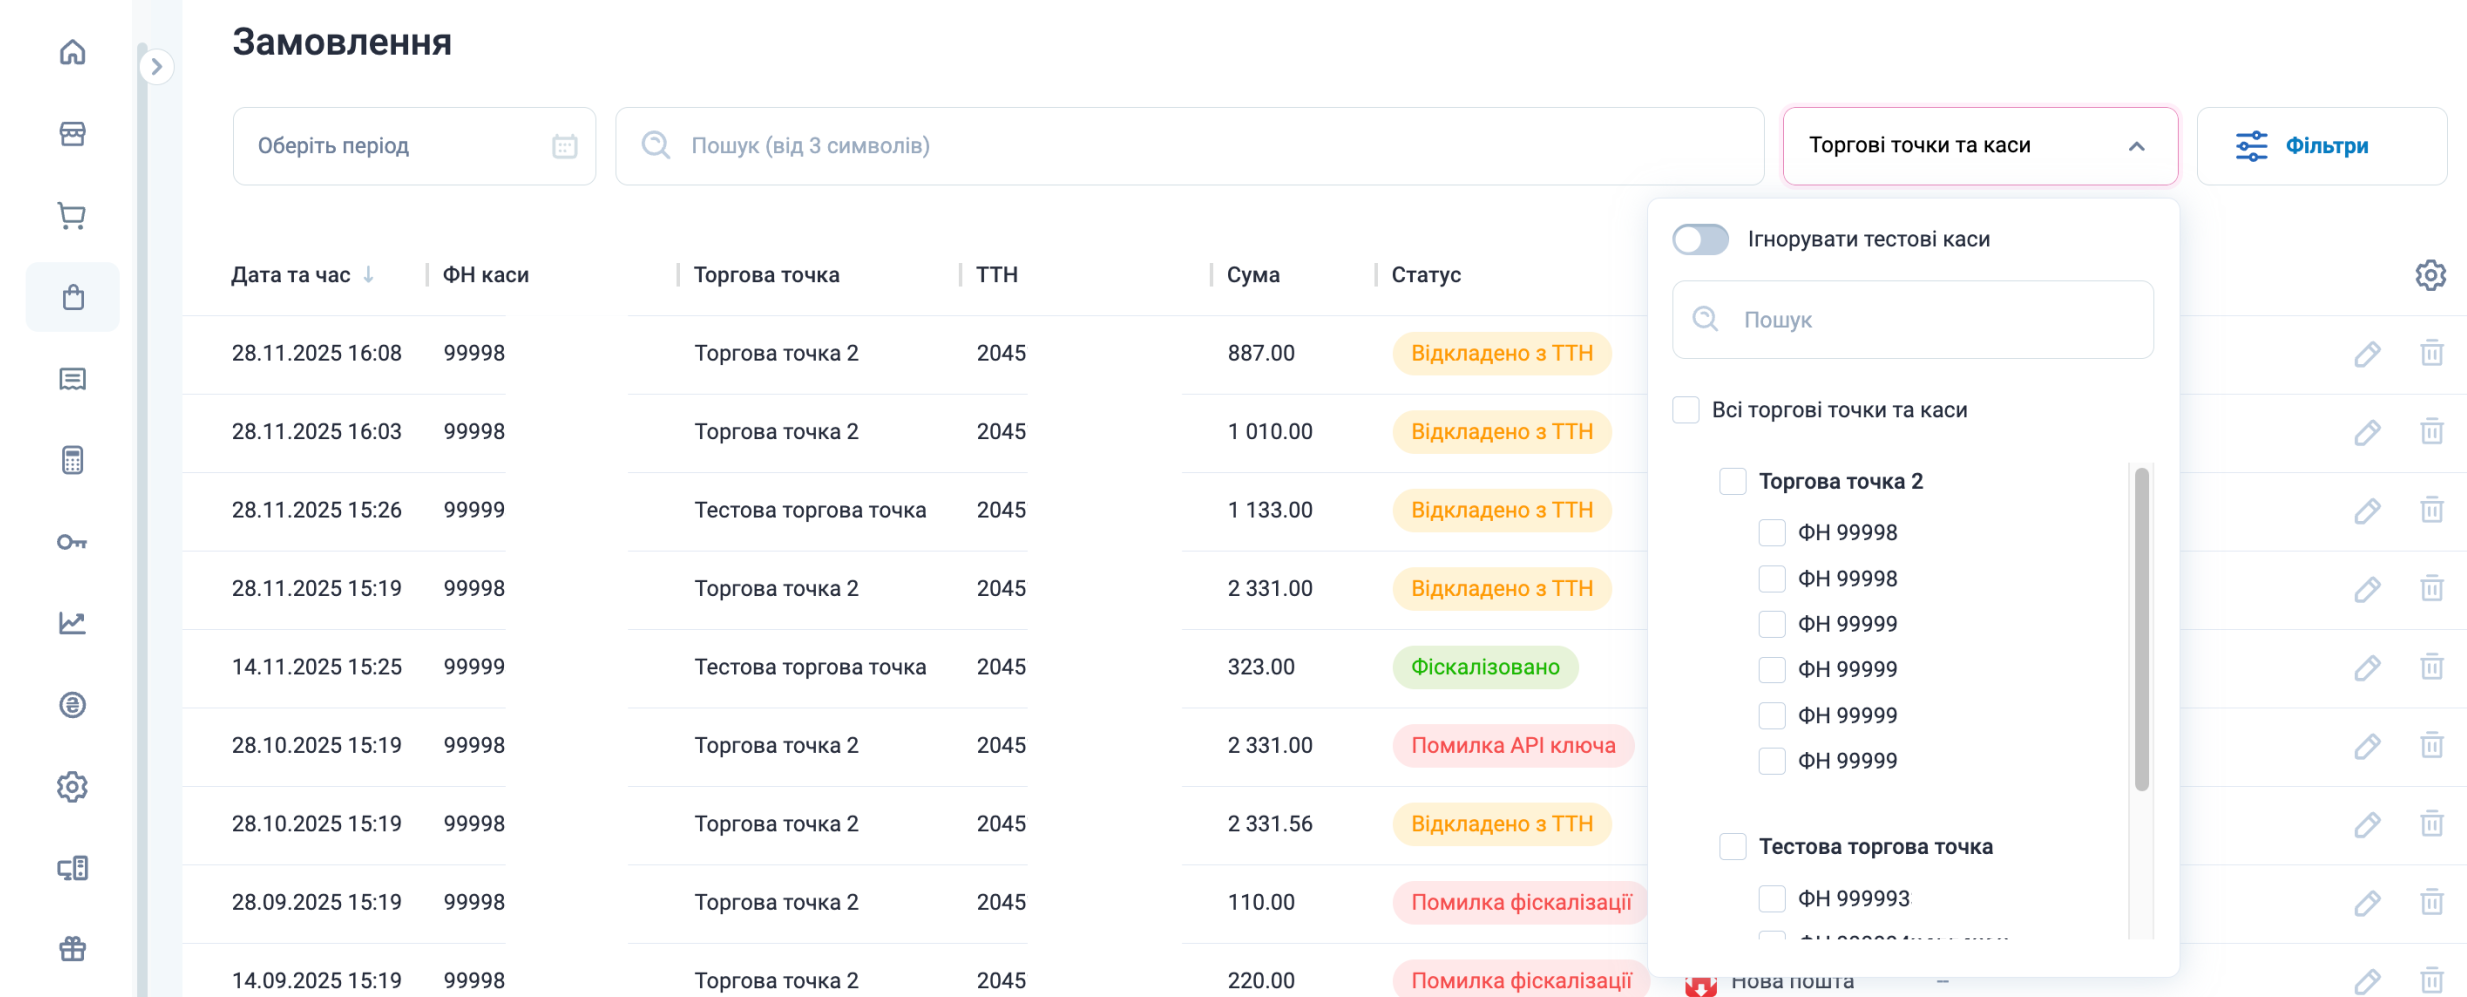Viewport: 2467px width, 997px height.
Task: Toggle the Ігнорувати тестові каси switch
Action: pyautogui.click(x=1700, y=240)
